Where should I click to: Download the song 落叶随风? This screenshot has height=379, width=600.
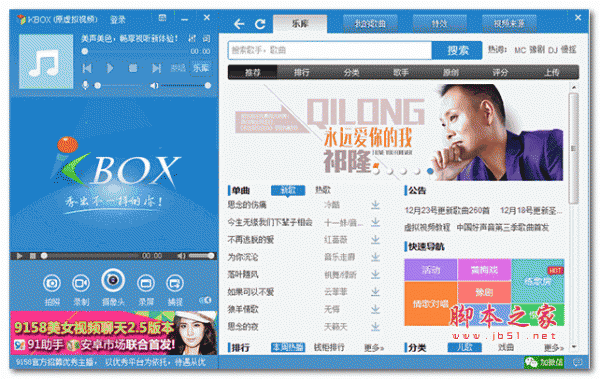[375, 275]
